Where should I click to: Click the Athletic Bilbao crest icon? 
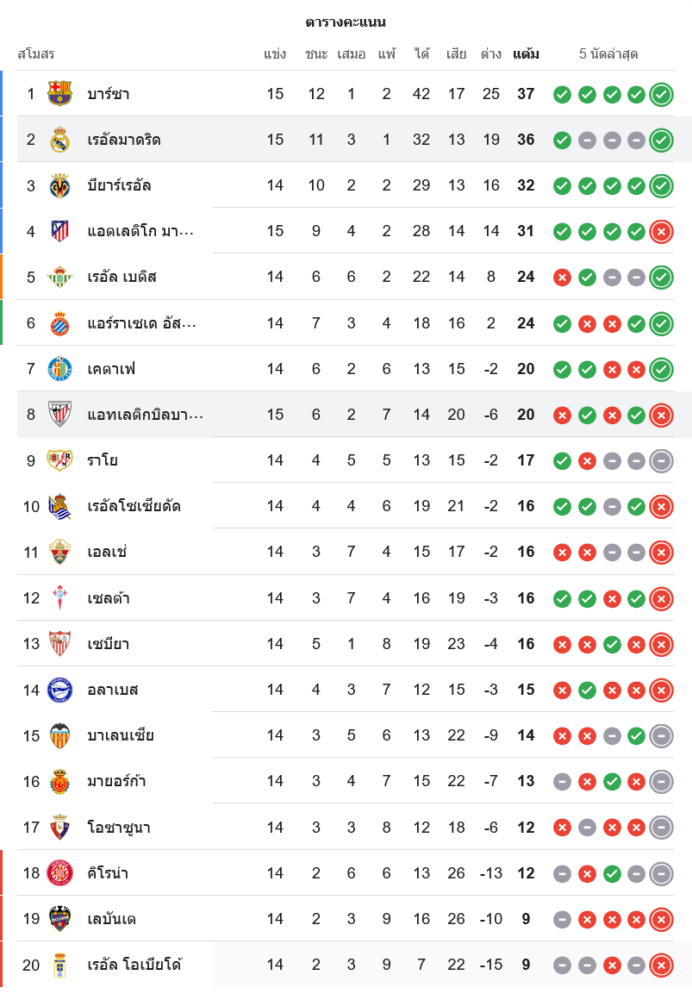point(60,415)
